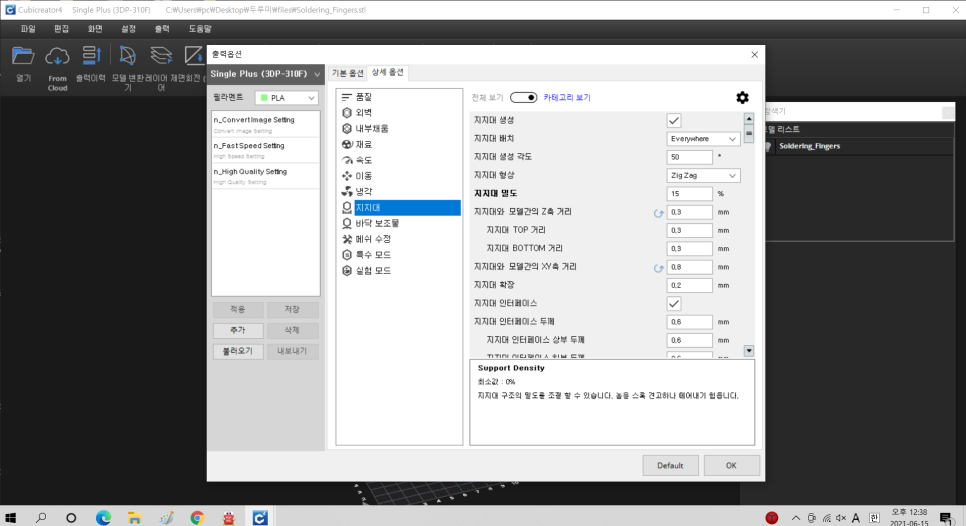Screen dimensions: 966x526
Task: Click the 카테고리 보기 link
Action: click(x=567, y=97)
